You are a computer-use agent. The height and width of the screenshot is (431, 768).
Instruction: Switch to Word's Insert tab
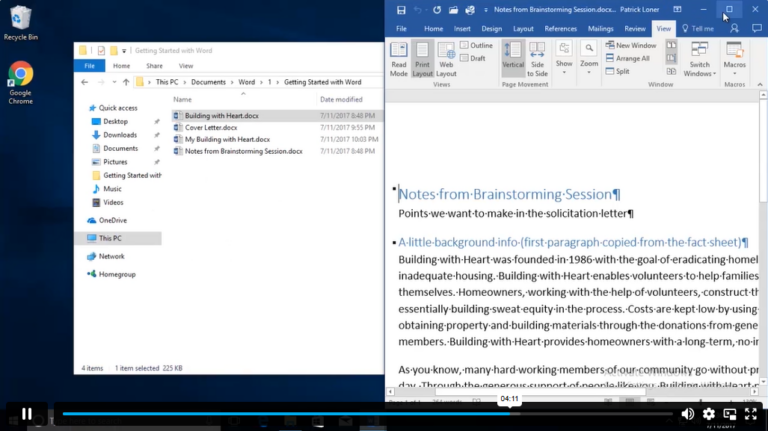[462, 28]
